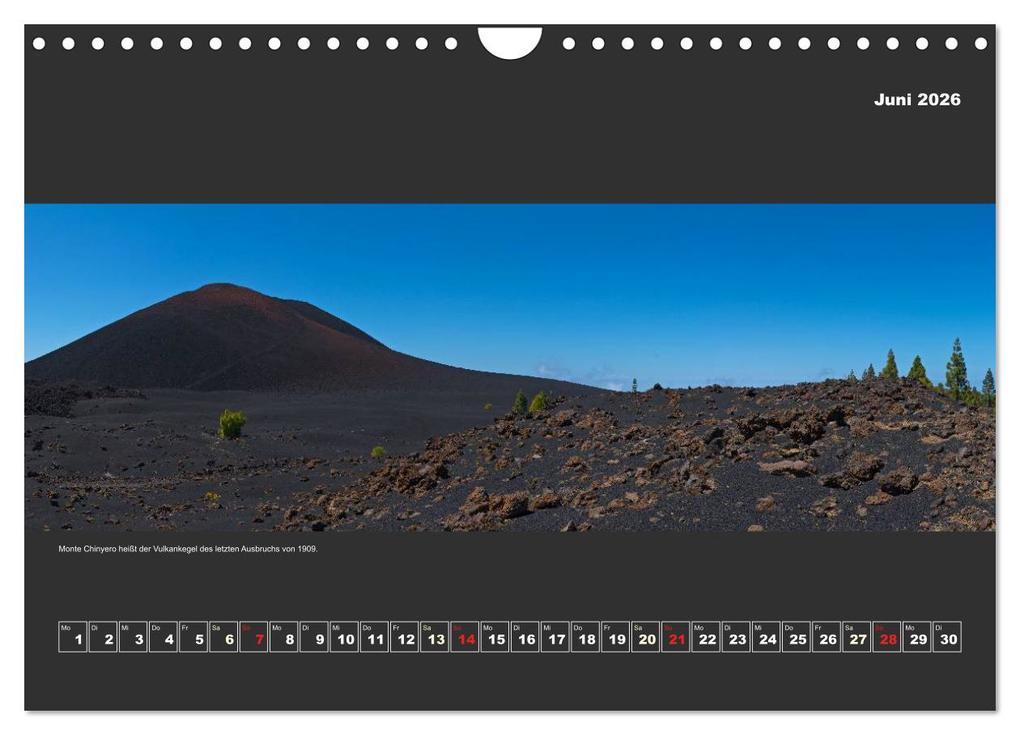The width and height of the screenshot is (1020, 735).
Task: Select date 10 in the calendar strip
Action: point(343,636)
